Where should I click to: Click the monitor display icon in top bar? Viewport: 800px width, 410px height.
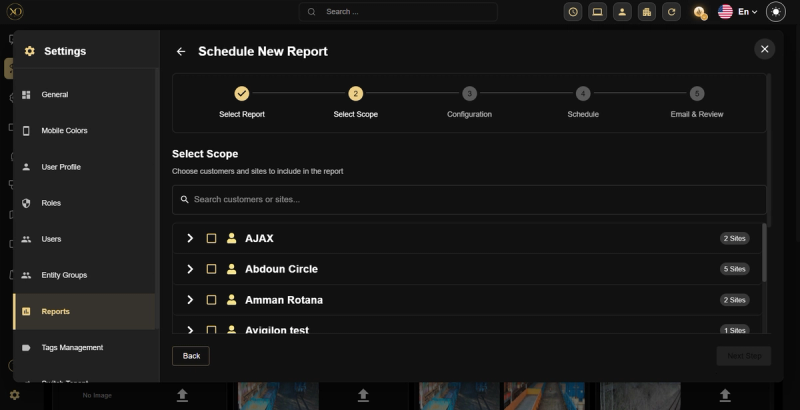pyautogui.click(x=597, y=12)
